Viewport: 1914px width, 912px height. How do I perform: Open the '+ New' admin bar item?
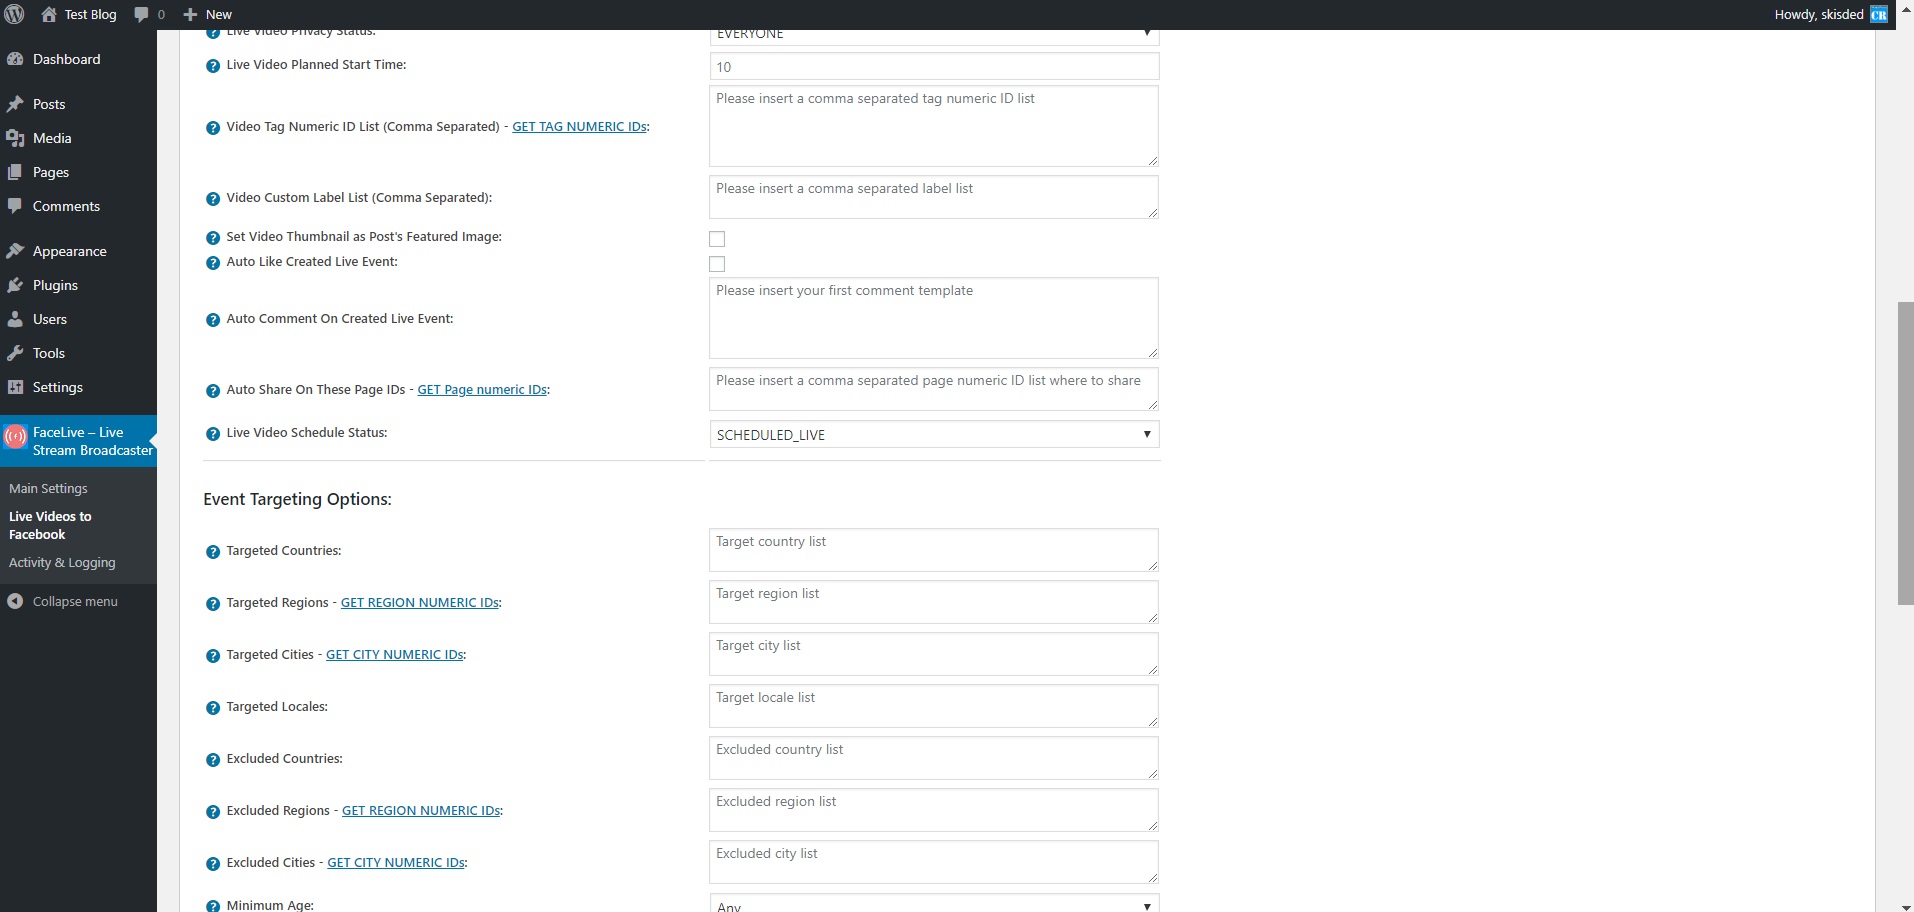206,14
